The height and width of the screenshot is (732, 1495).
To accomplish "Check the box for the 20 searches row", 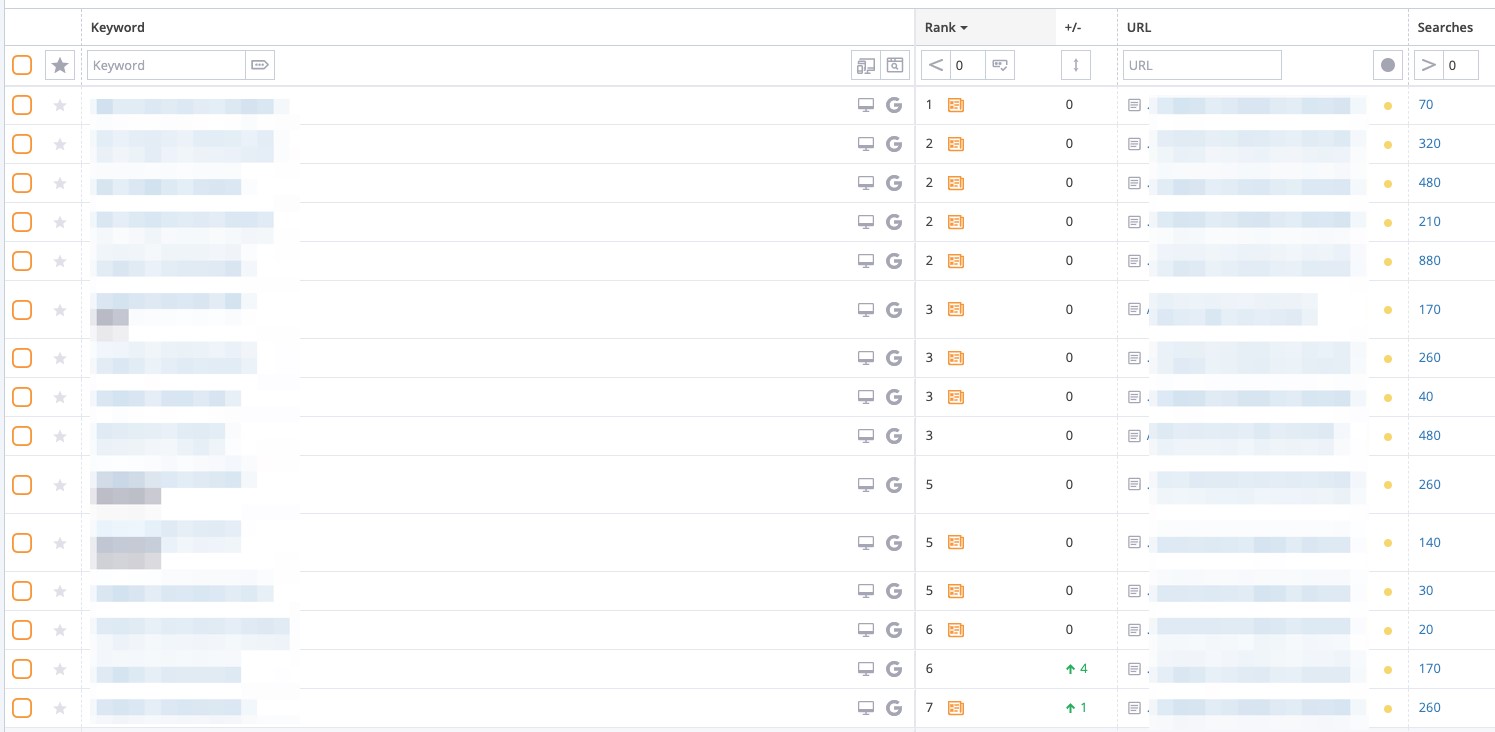I will tap(22, 630).
